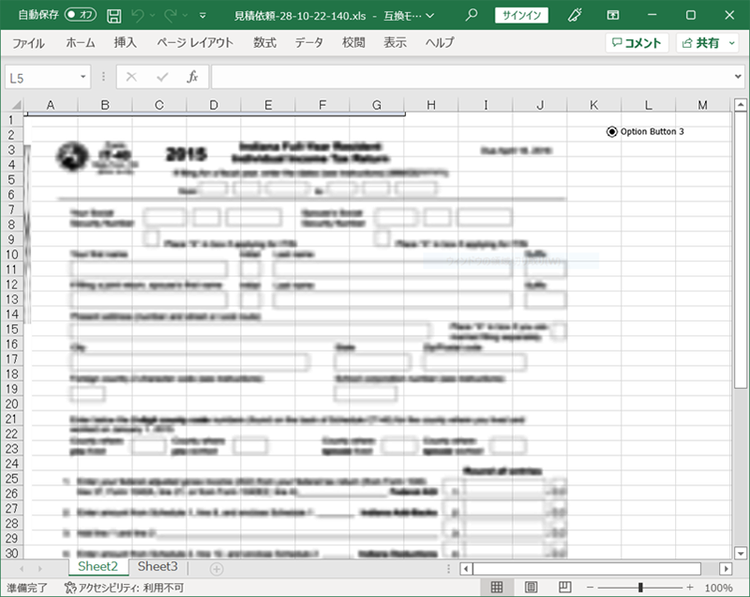Click the horizontal scrollbar right arrow
The width and height of the screenshot is (750, 597).
(x=726, y=569)
